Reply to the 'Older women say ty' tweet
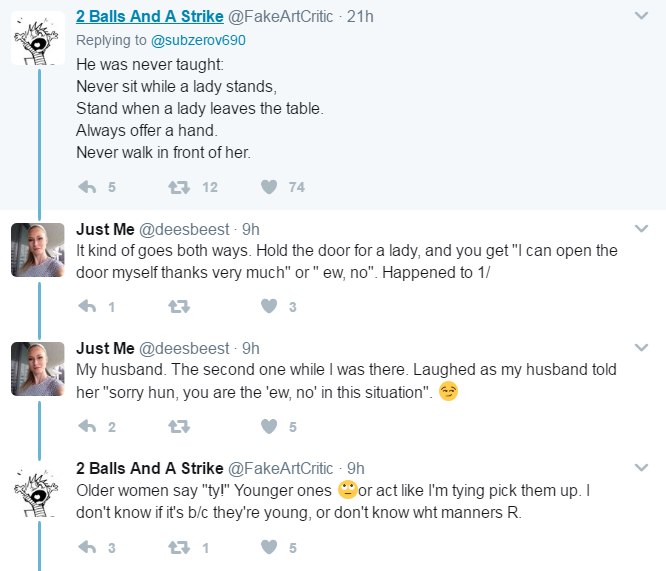This screenshot has width=666, height=571. [x=87, y=547]
